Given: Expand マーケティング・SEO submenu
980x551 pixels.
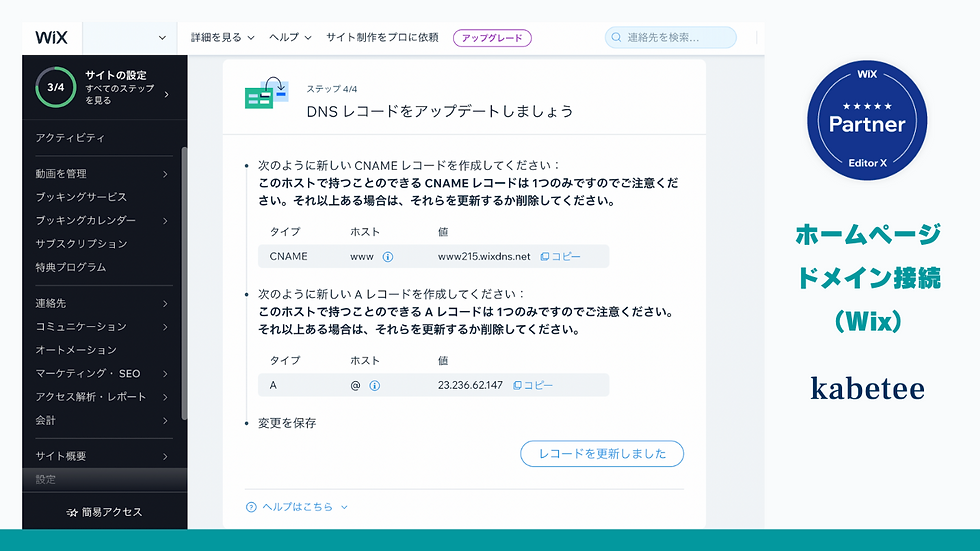Looking at the screenshot, I should coord(165,374).
